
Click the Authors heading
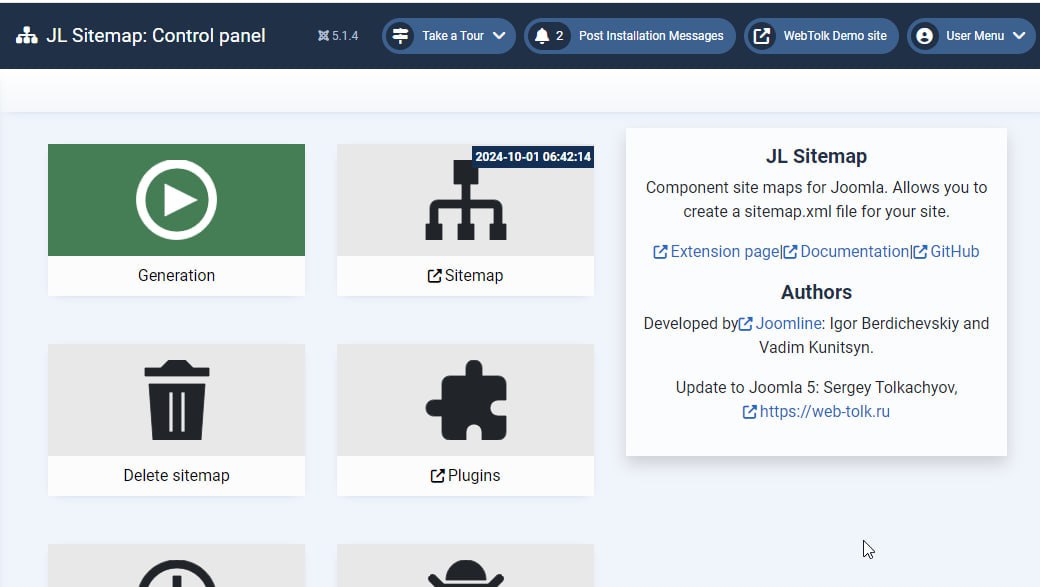click(816, 292)
